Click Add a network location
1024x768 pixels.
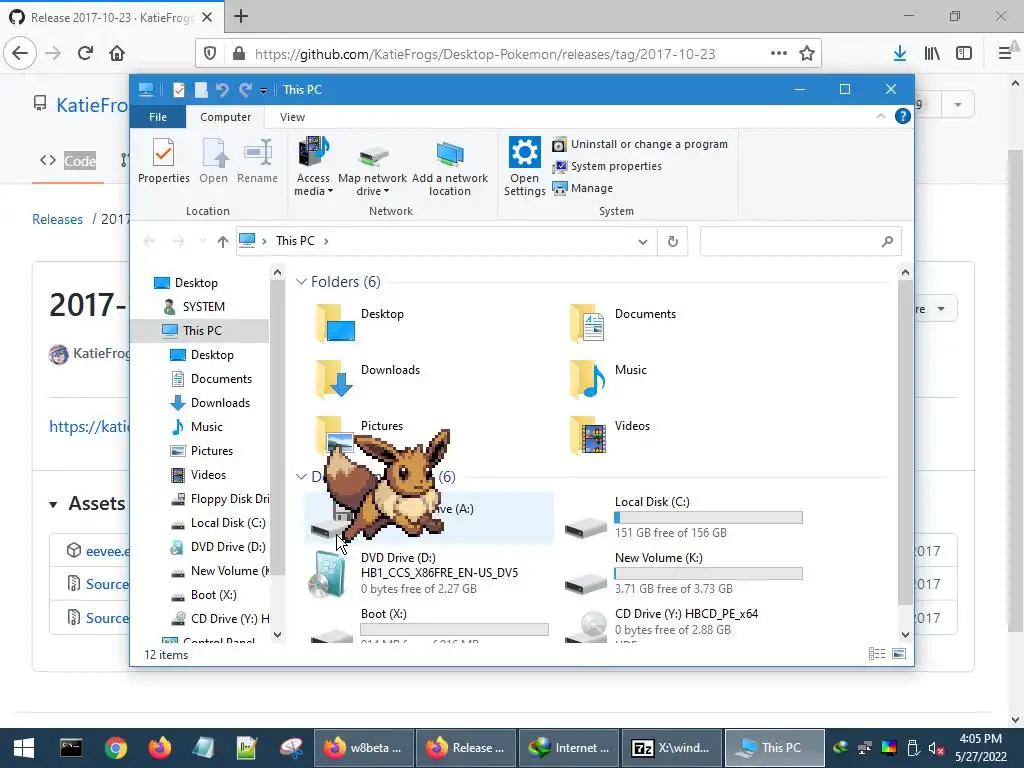449,167
